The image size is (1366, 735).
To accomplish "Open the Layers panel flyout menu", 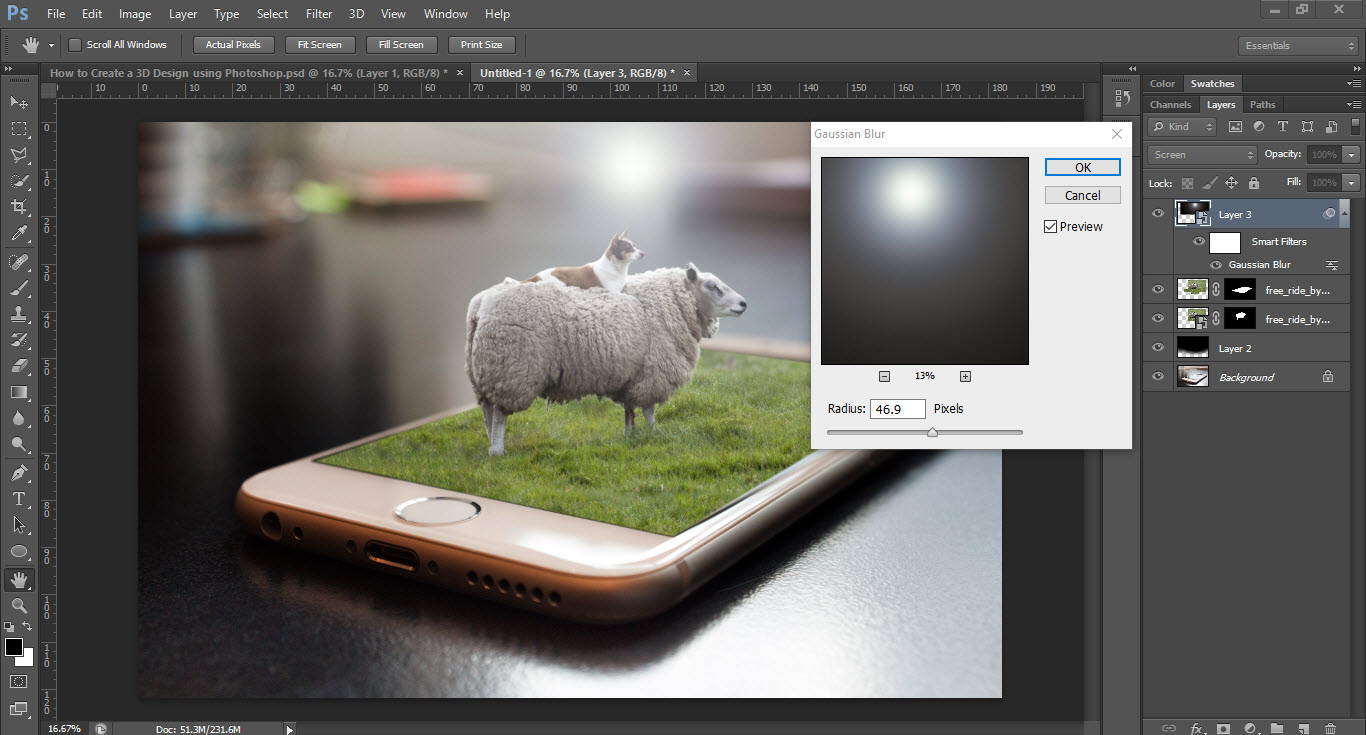I will [x=1354, y=105].
